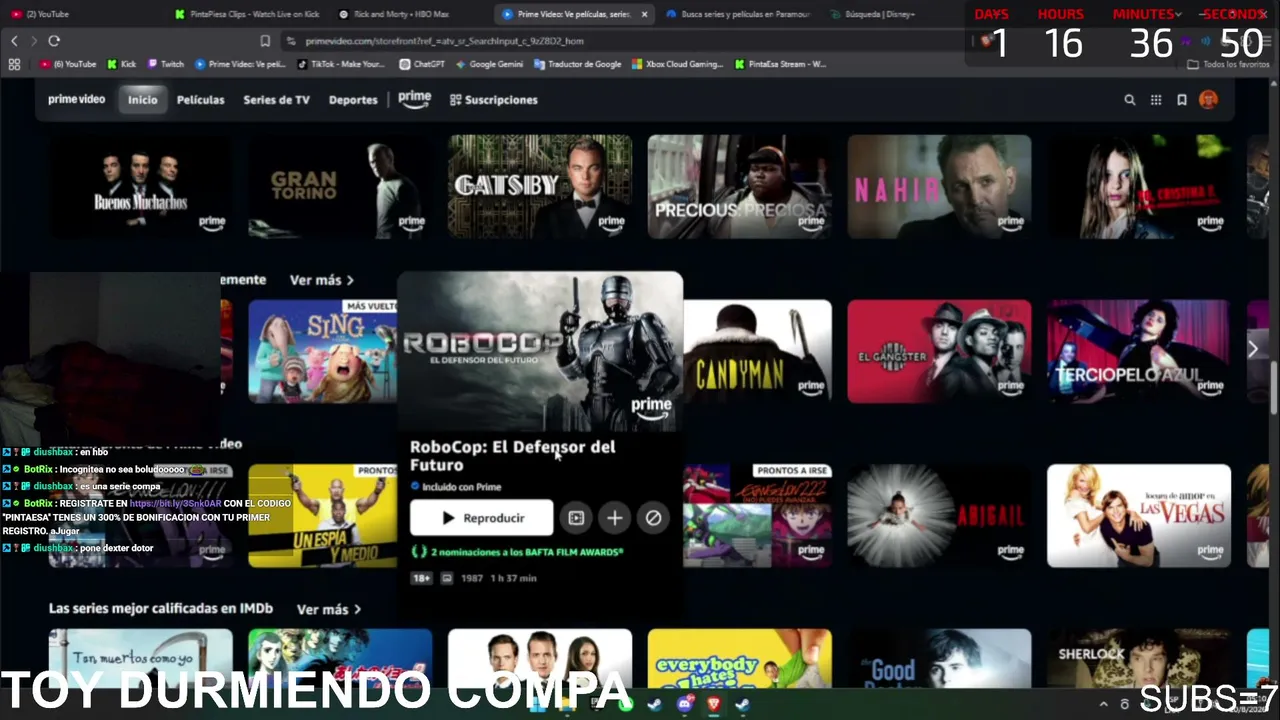Viewport: 1280px width, 720px height.
Task: Open the Gatsby movie card
Action: click(x=540, y=187)
